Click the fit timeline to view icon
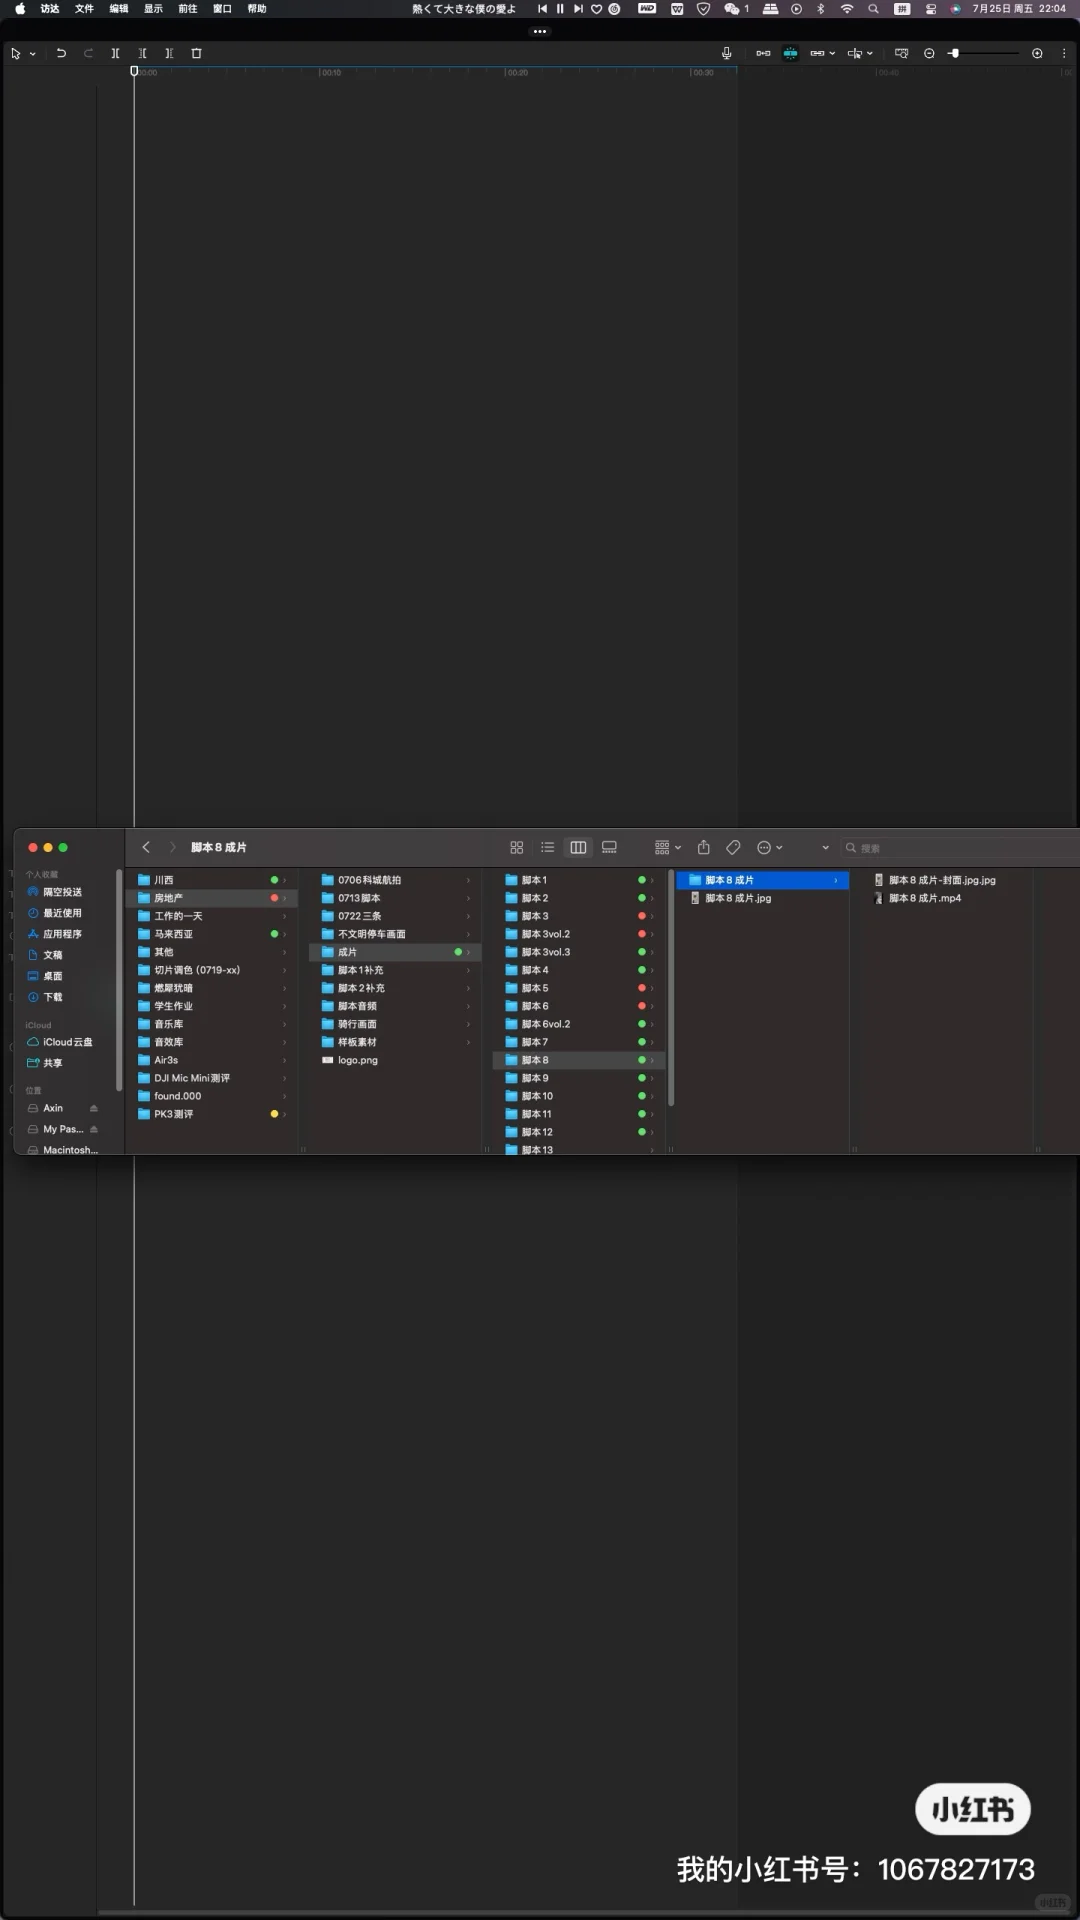This screenshot has height=1920, width=1080. pyautogui.click(x=901, y=53)
